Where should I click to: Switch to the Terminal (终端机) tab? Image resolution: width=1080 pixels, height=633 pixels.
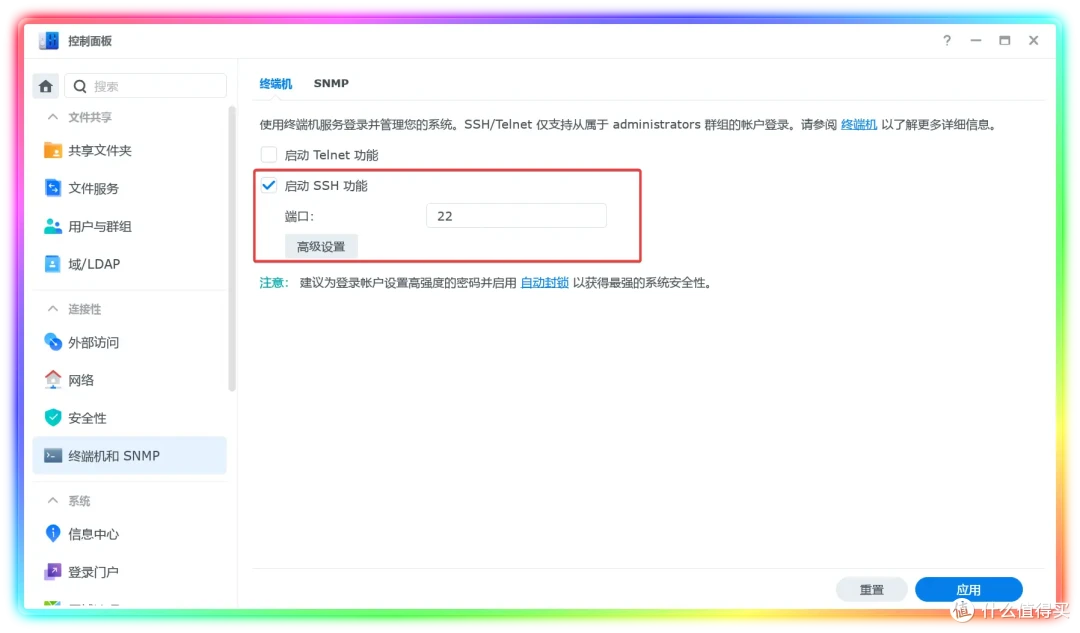(276, 83)
